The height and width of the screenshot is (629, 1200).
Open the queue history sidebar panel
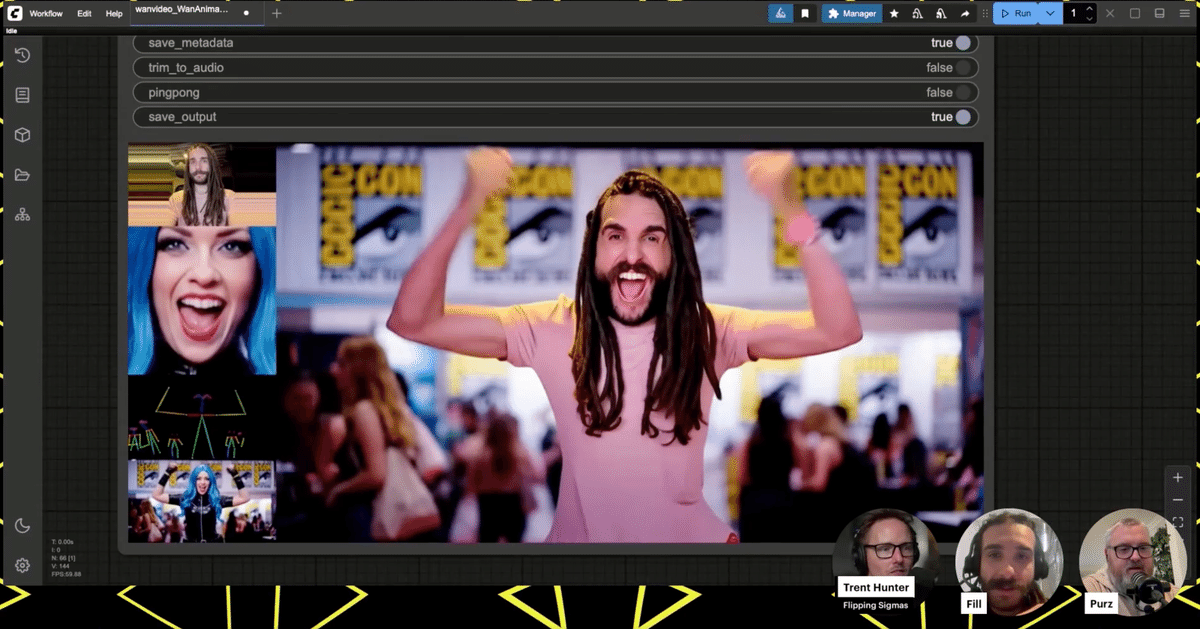(22, 55)
